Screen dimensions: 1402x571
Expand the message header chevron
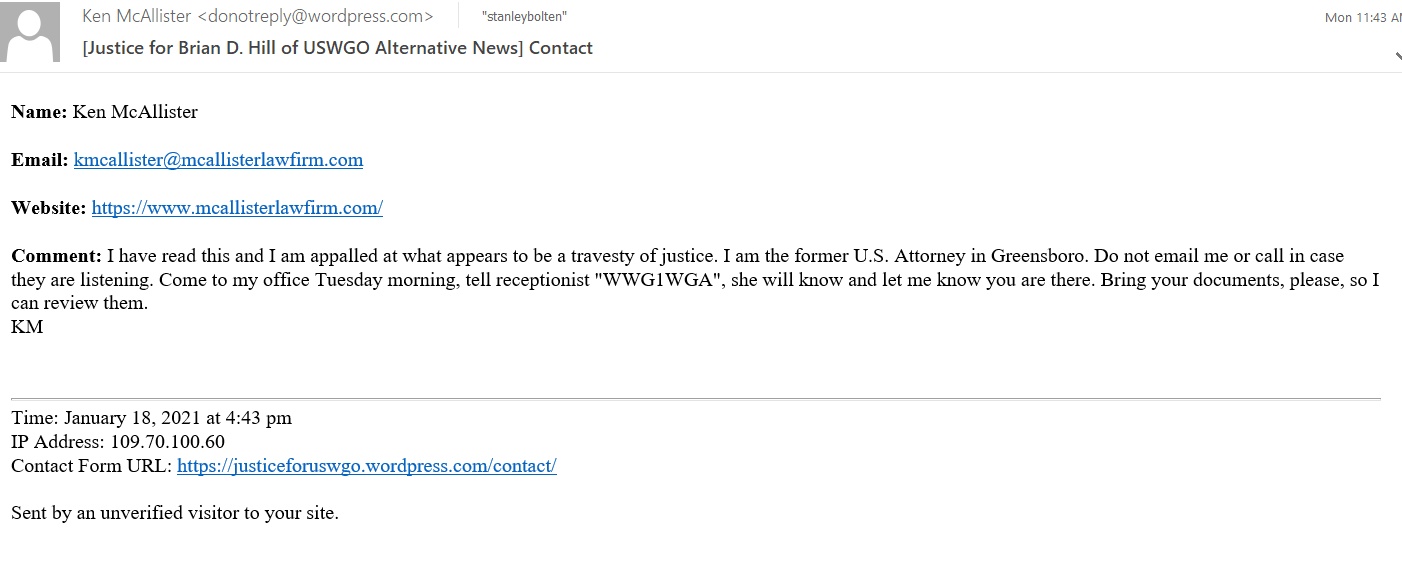point(1397,58)
